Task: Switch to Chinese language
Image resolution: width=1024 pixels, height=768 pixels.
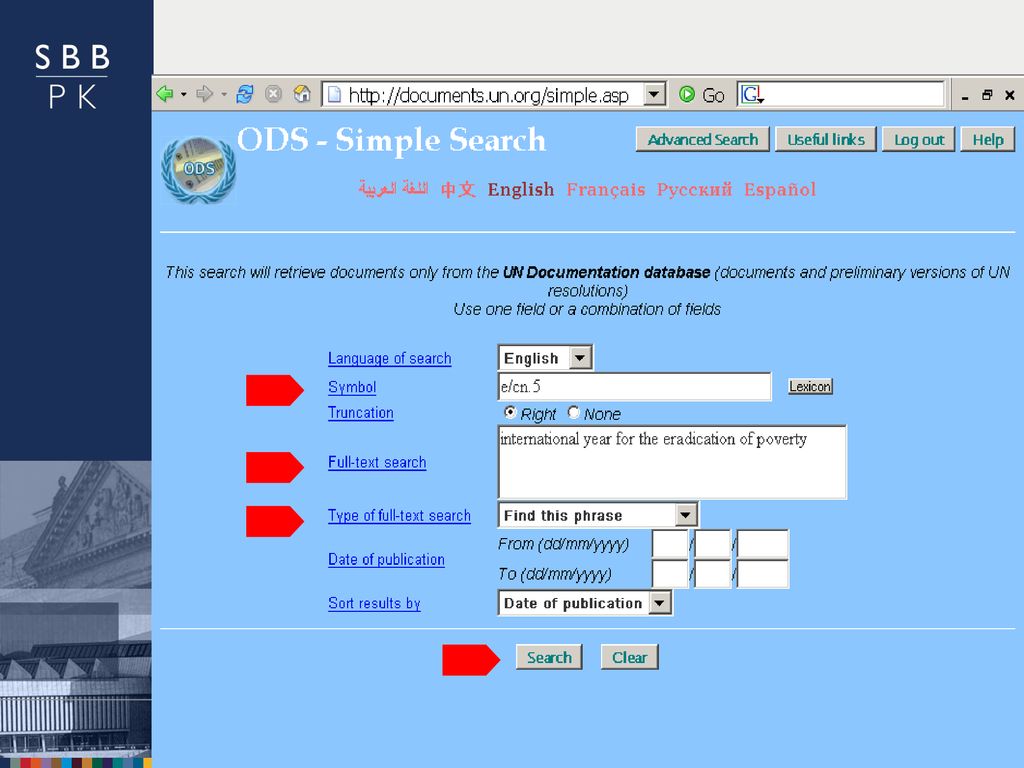Action: [x=458, y=189]
